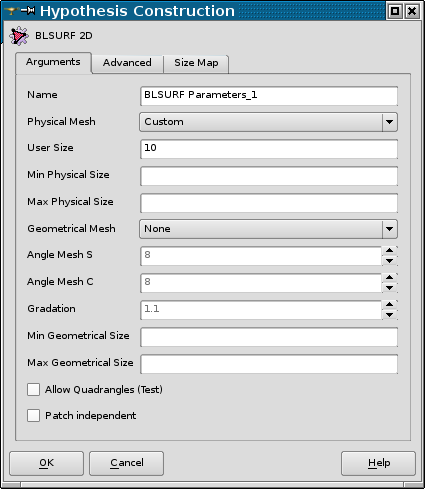
Task: Toggle Patch independent checkbox
Action: pyautogui.click(x=33, y=416)
